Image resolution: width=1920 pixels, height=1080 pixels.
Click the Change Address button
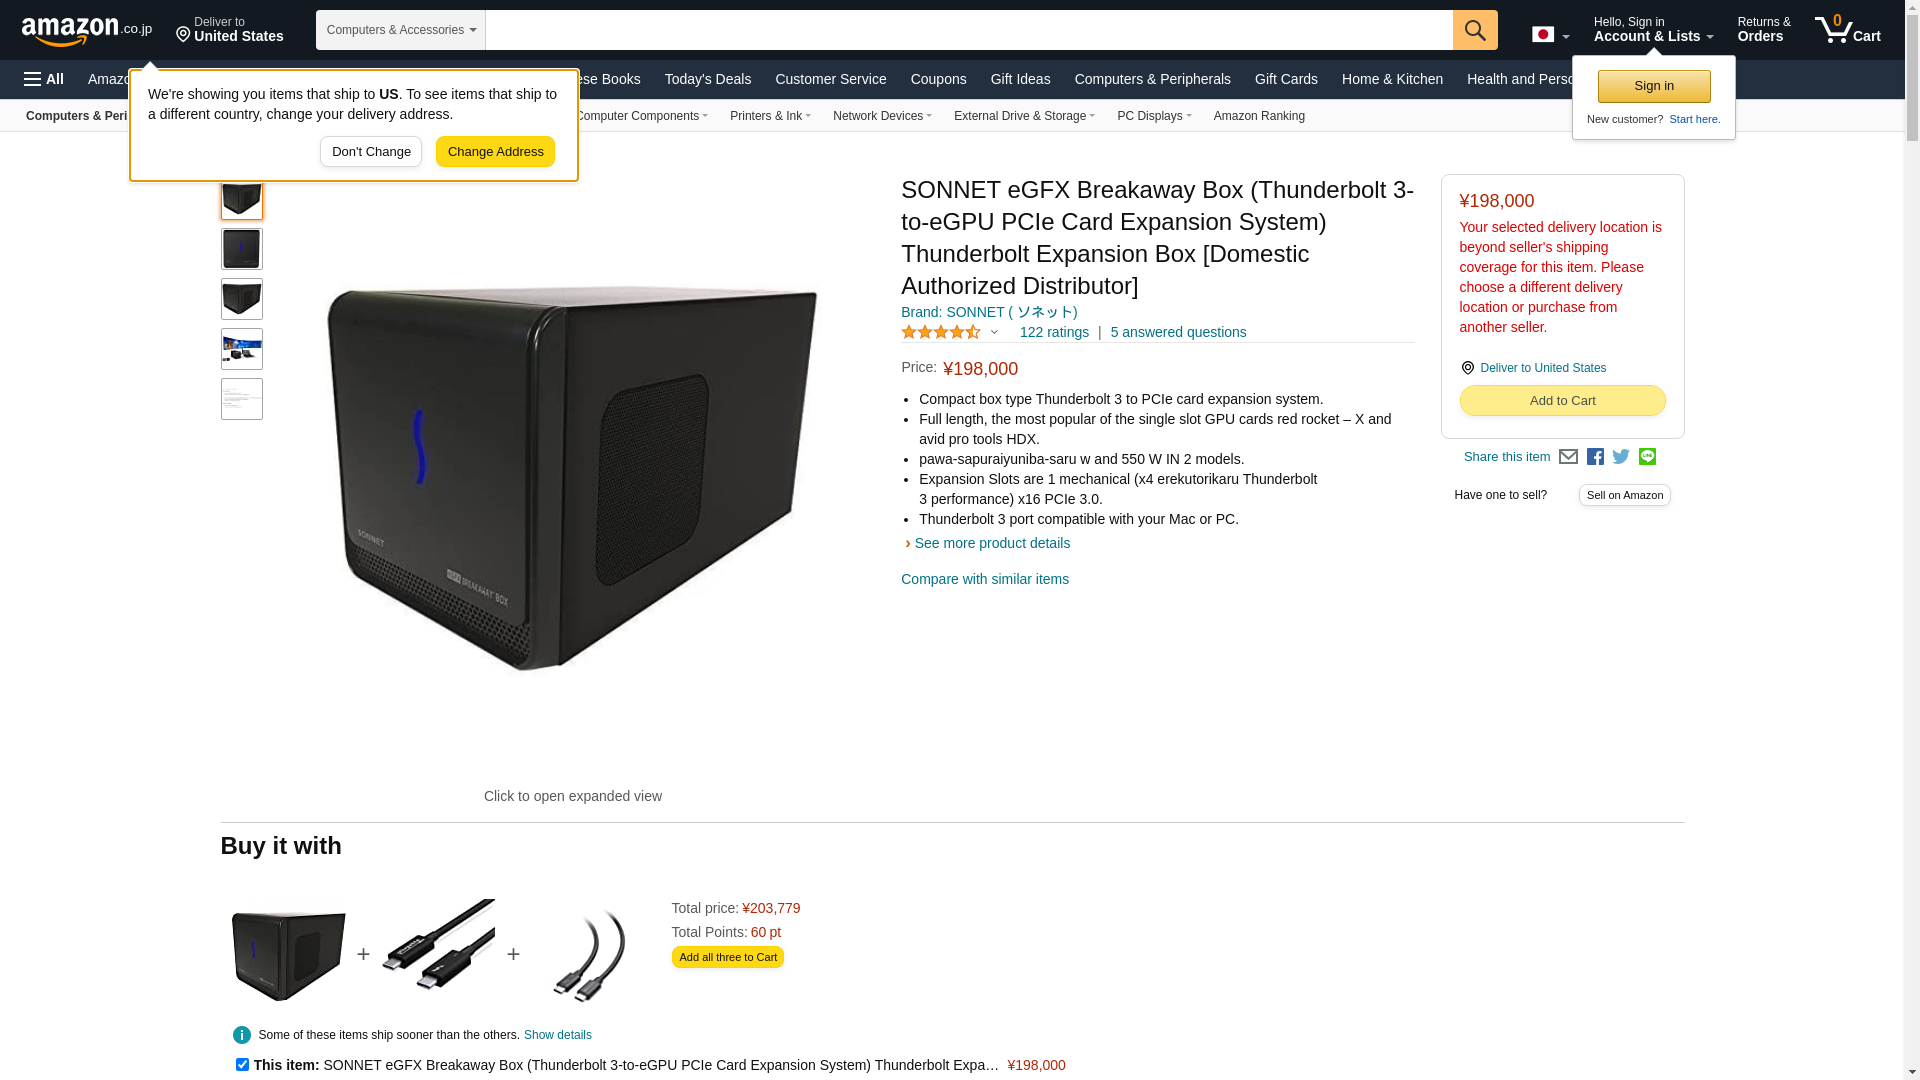[x=495, y=152]
